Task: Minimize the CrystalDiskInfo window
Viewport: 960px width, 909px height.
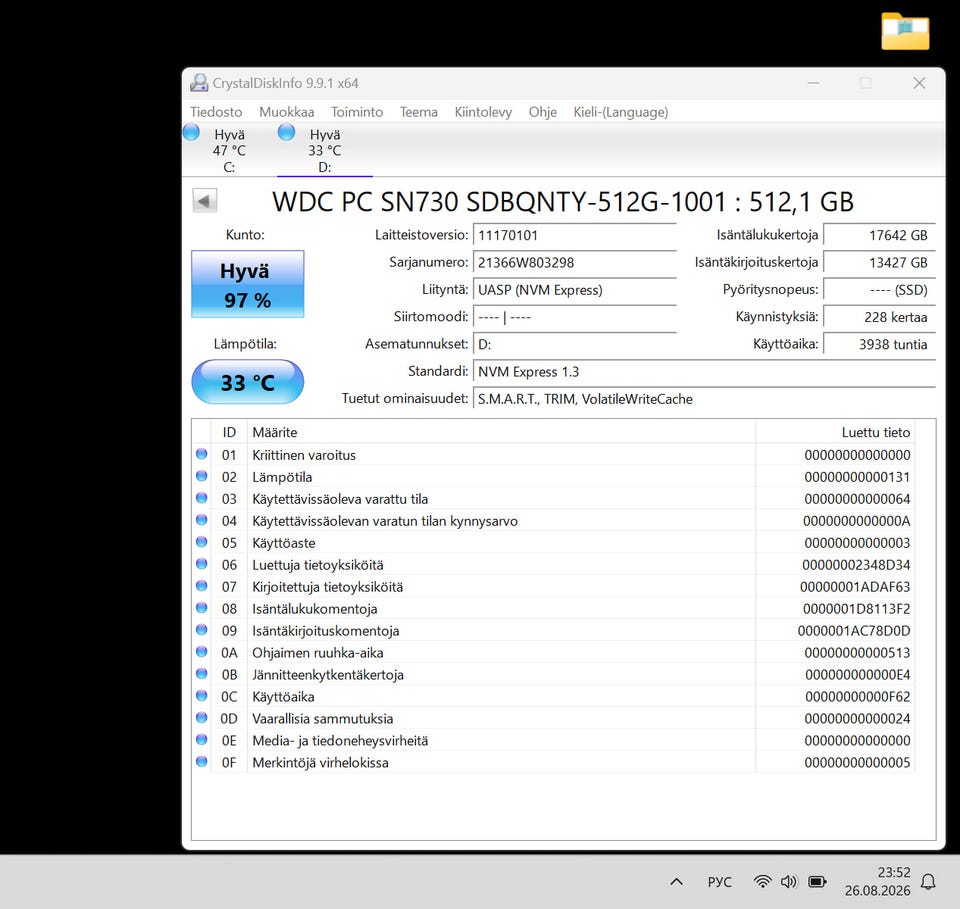Action: (813, 83)
